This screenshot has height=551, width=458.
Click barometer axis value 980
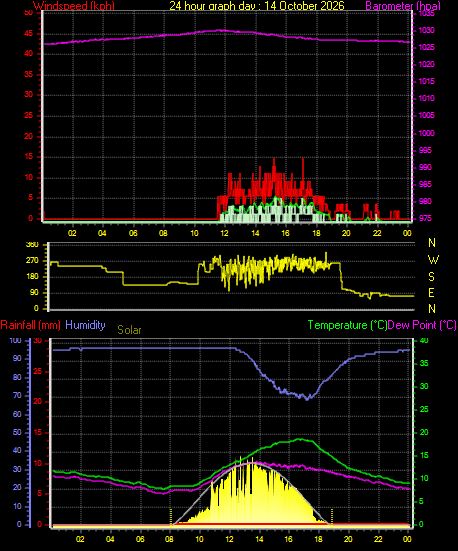tap(425, 201)
